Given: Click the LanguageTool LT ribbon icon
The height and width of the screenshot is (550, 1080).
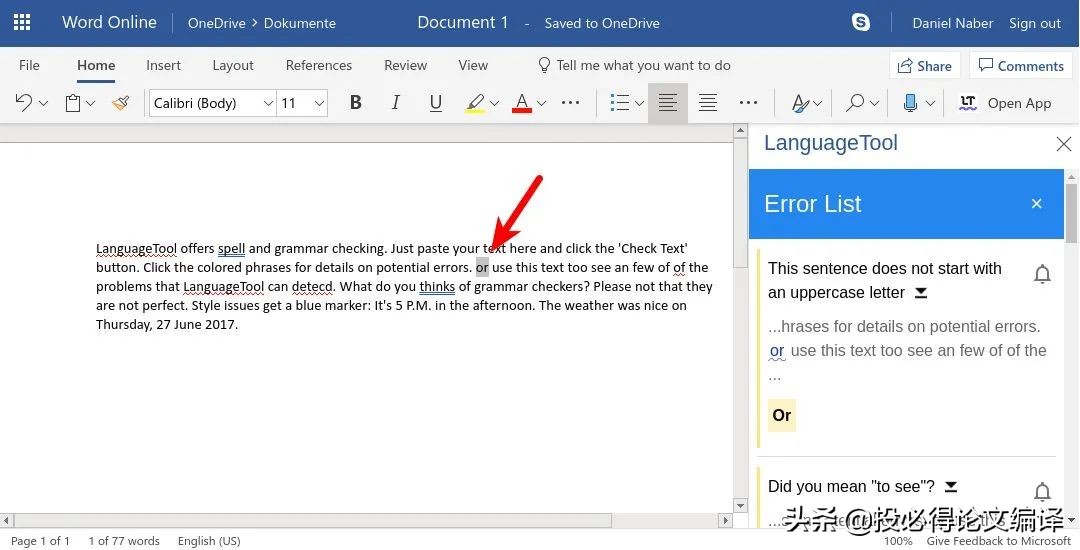Looking at the screenshot, I should [968, 103].
